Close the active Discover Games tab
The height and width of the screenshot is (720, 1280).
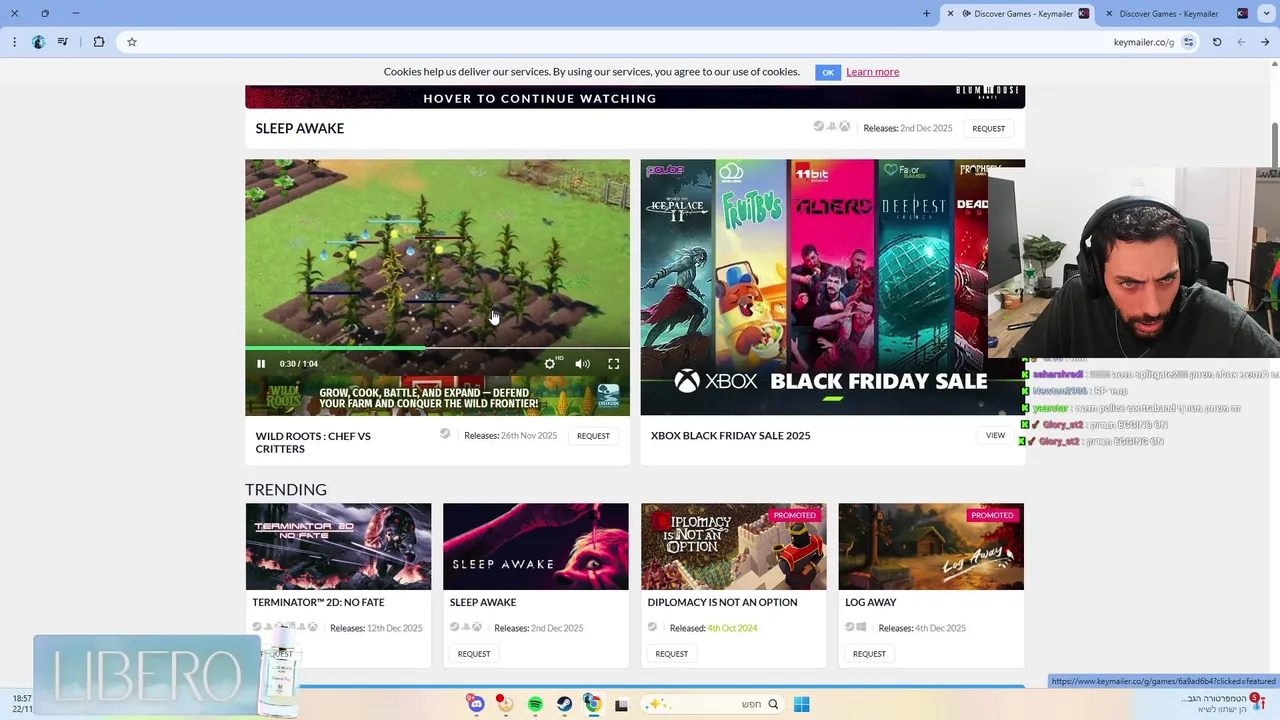pos(951,14)
